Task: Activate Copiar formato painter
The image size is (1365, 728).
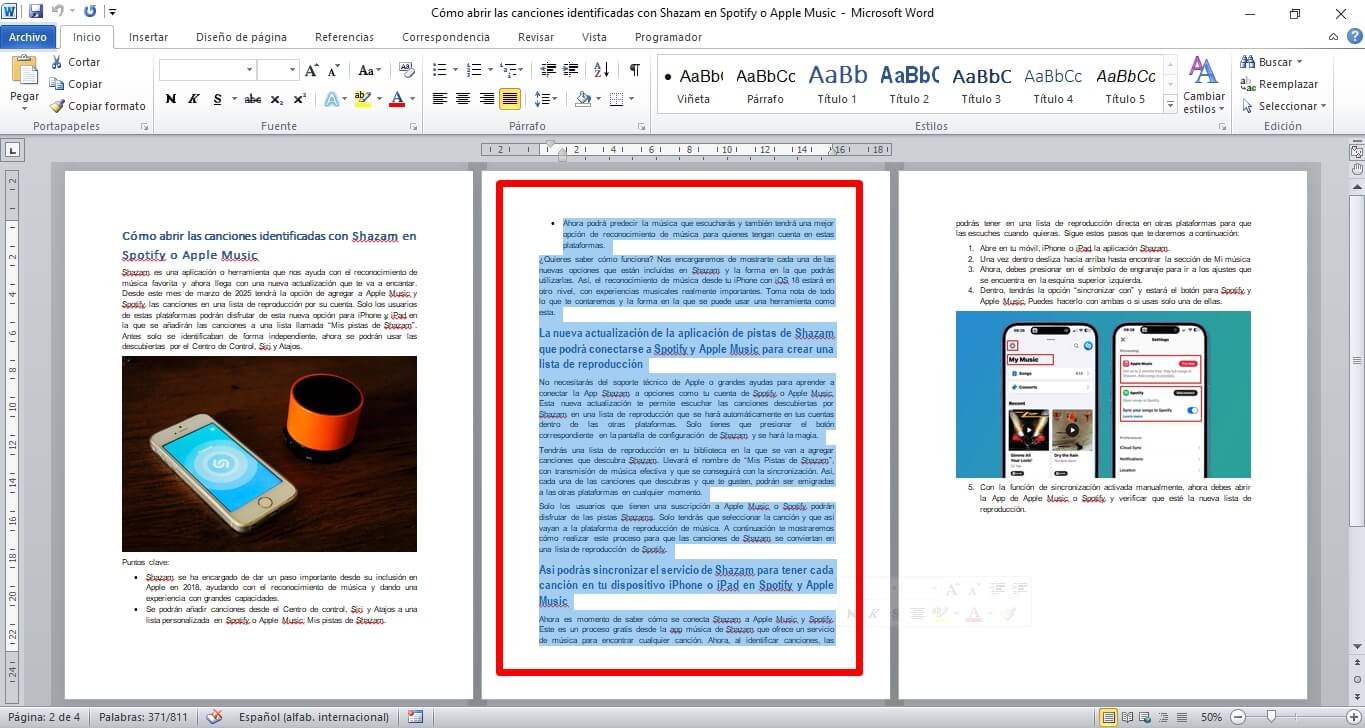Action: point(98,106)
